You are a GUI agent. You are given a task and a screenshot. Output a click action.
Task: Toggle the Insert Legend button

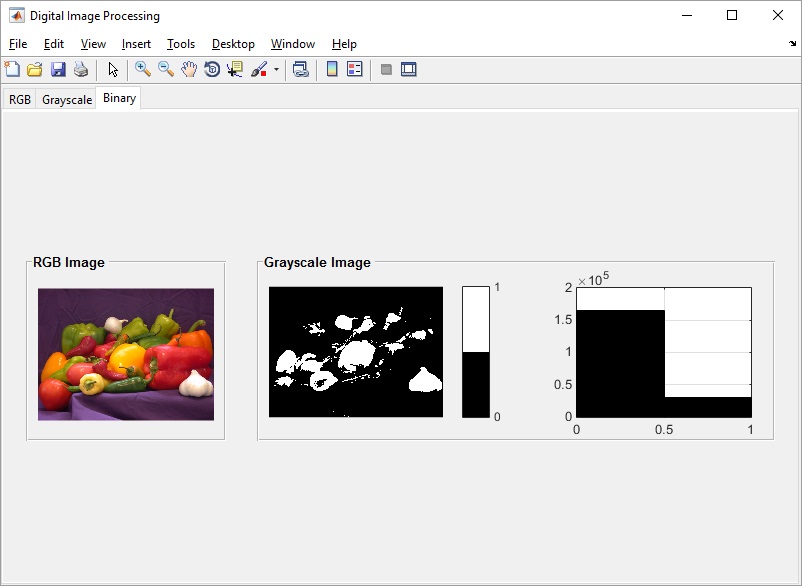tap(354, 69)
